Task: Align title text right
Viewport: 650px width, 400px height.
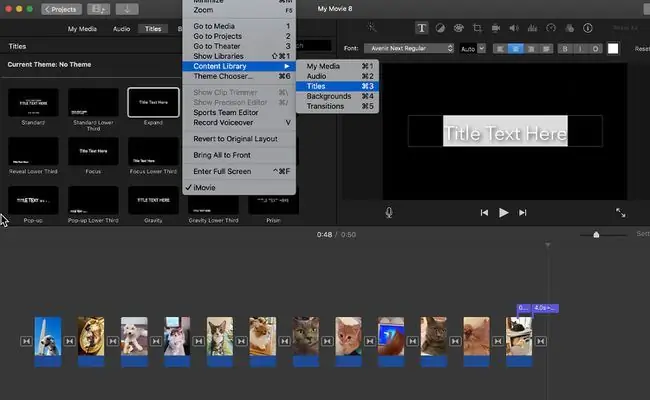Action: tap(531, 49)
